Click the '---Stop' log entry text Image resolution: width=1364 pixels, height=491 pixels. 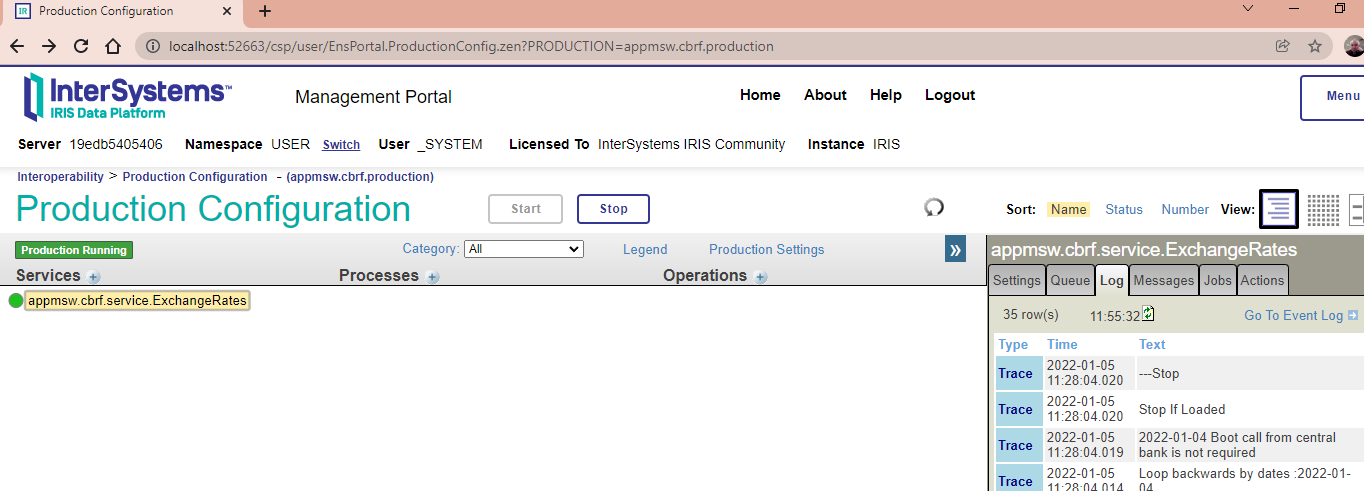point(1159,373)
